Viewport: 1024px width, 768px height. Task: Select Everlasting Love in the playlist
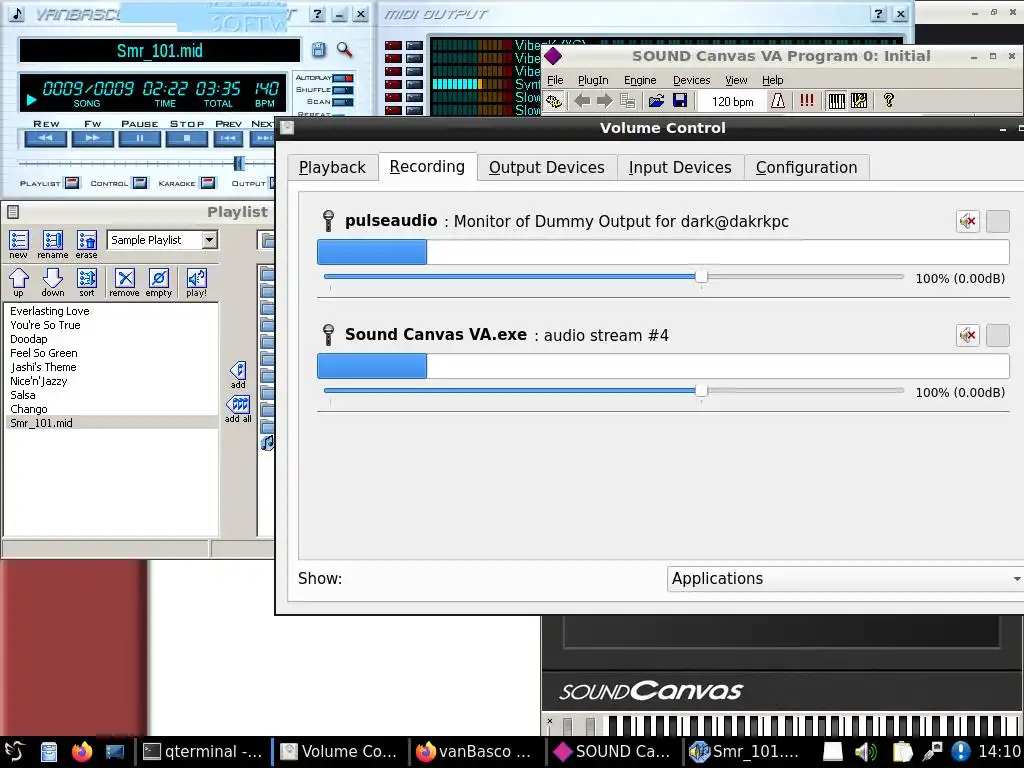50,311
